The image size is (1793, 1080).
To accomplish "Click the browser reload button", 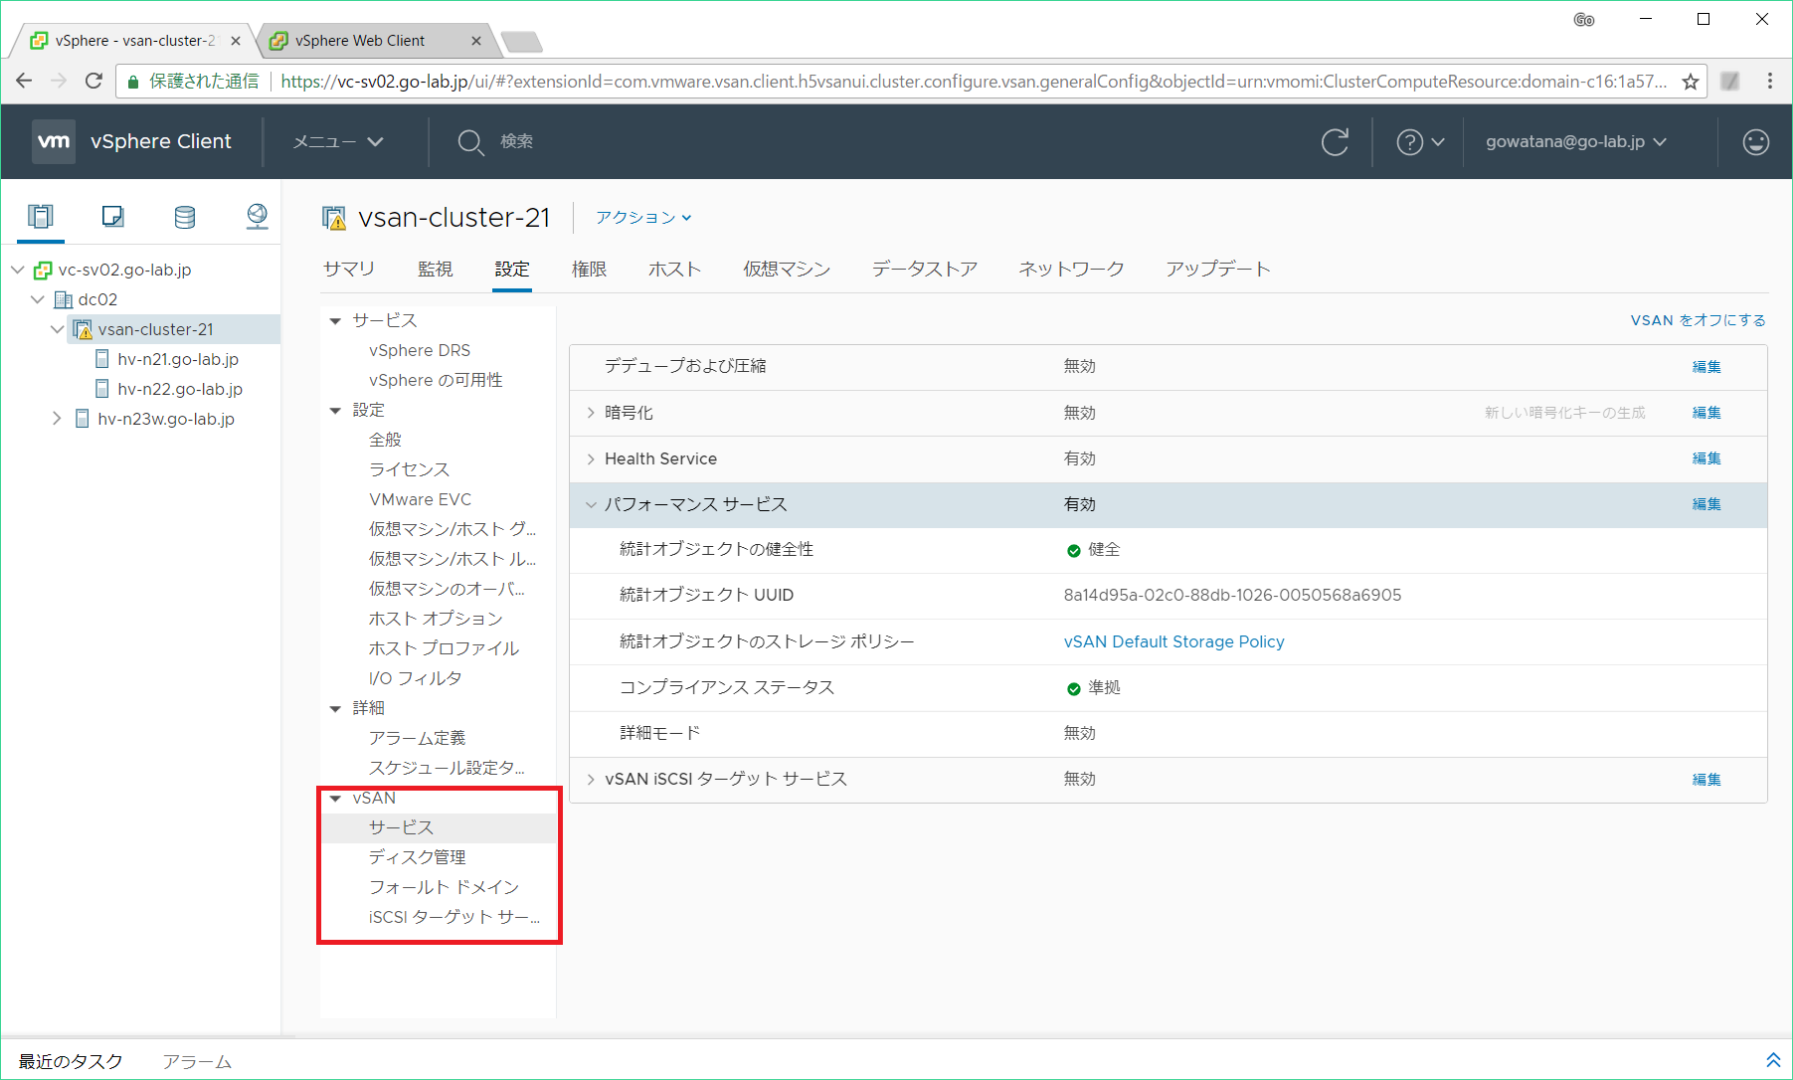I will (x=93, y=81).
